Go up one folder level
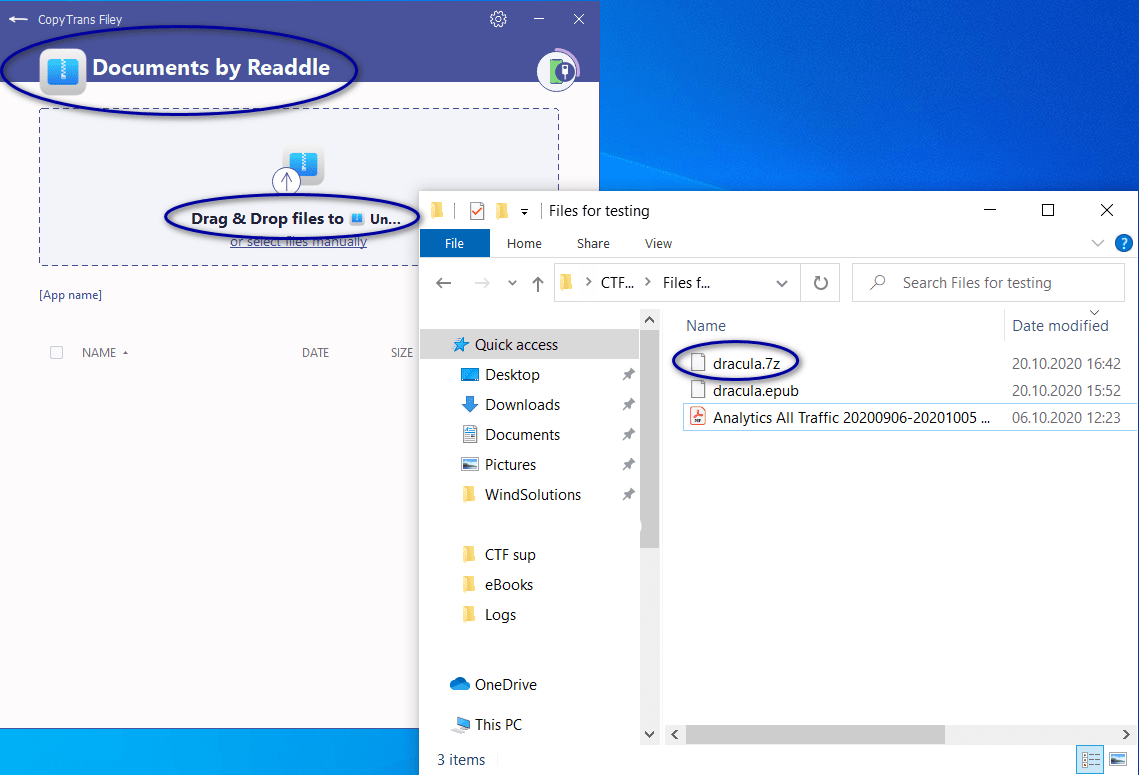The image size is (1139, 775). click(538, 283)
